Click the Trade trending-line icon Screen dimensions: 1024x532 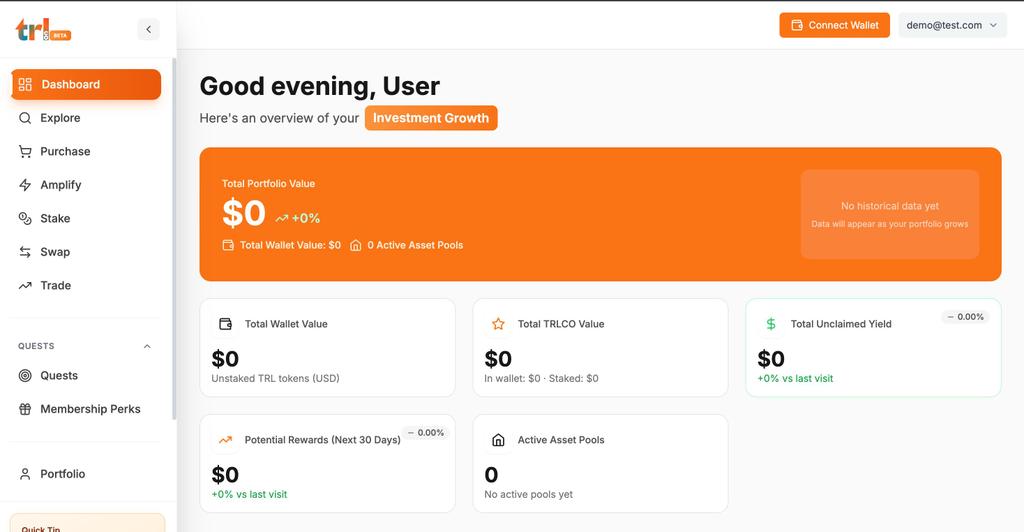pyautogui.click(x=25, y=285)
